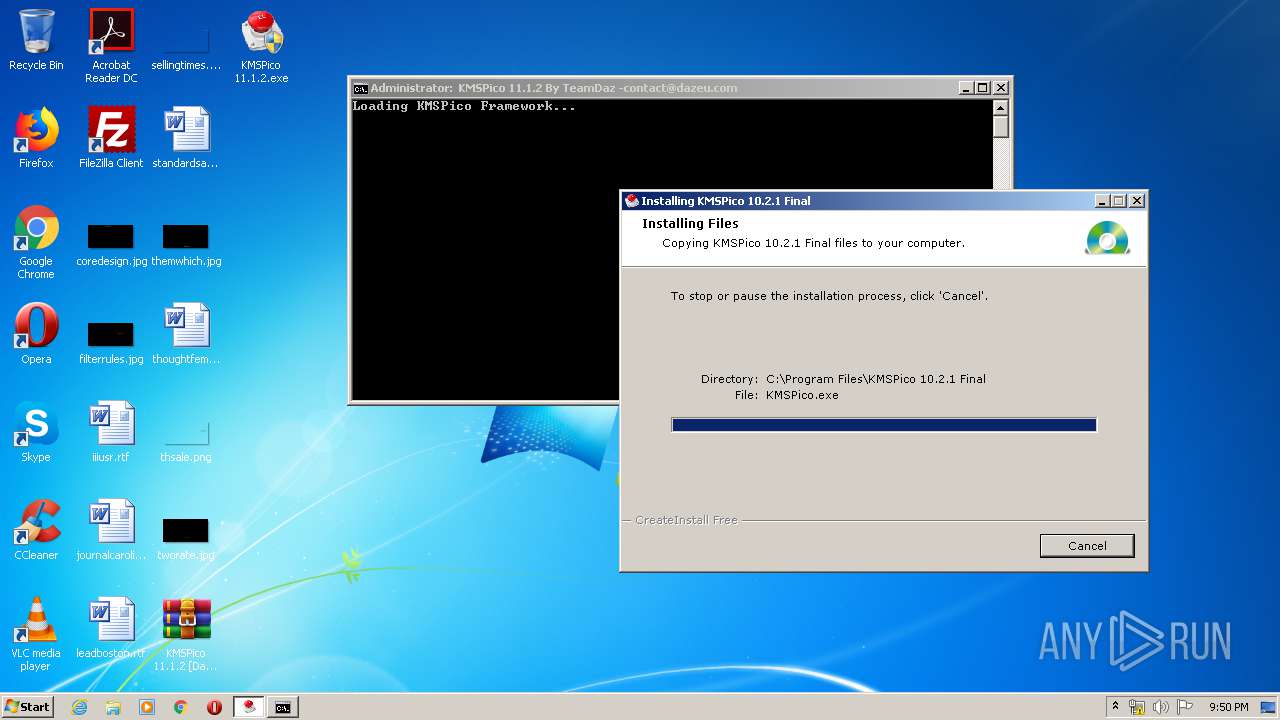Select the thoughtfem Word document icon
This screenshot has width=1280, height=720.
click(x=186, y=334)
